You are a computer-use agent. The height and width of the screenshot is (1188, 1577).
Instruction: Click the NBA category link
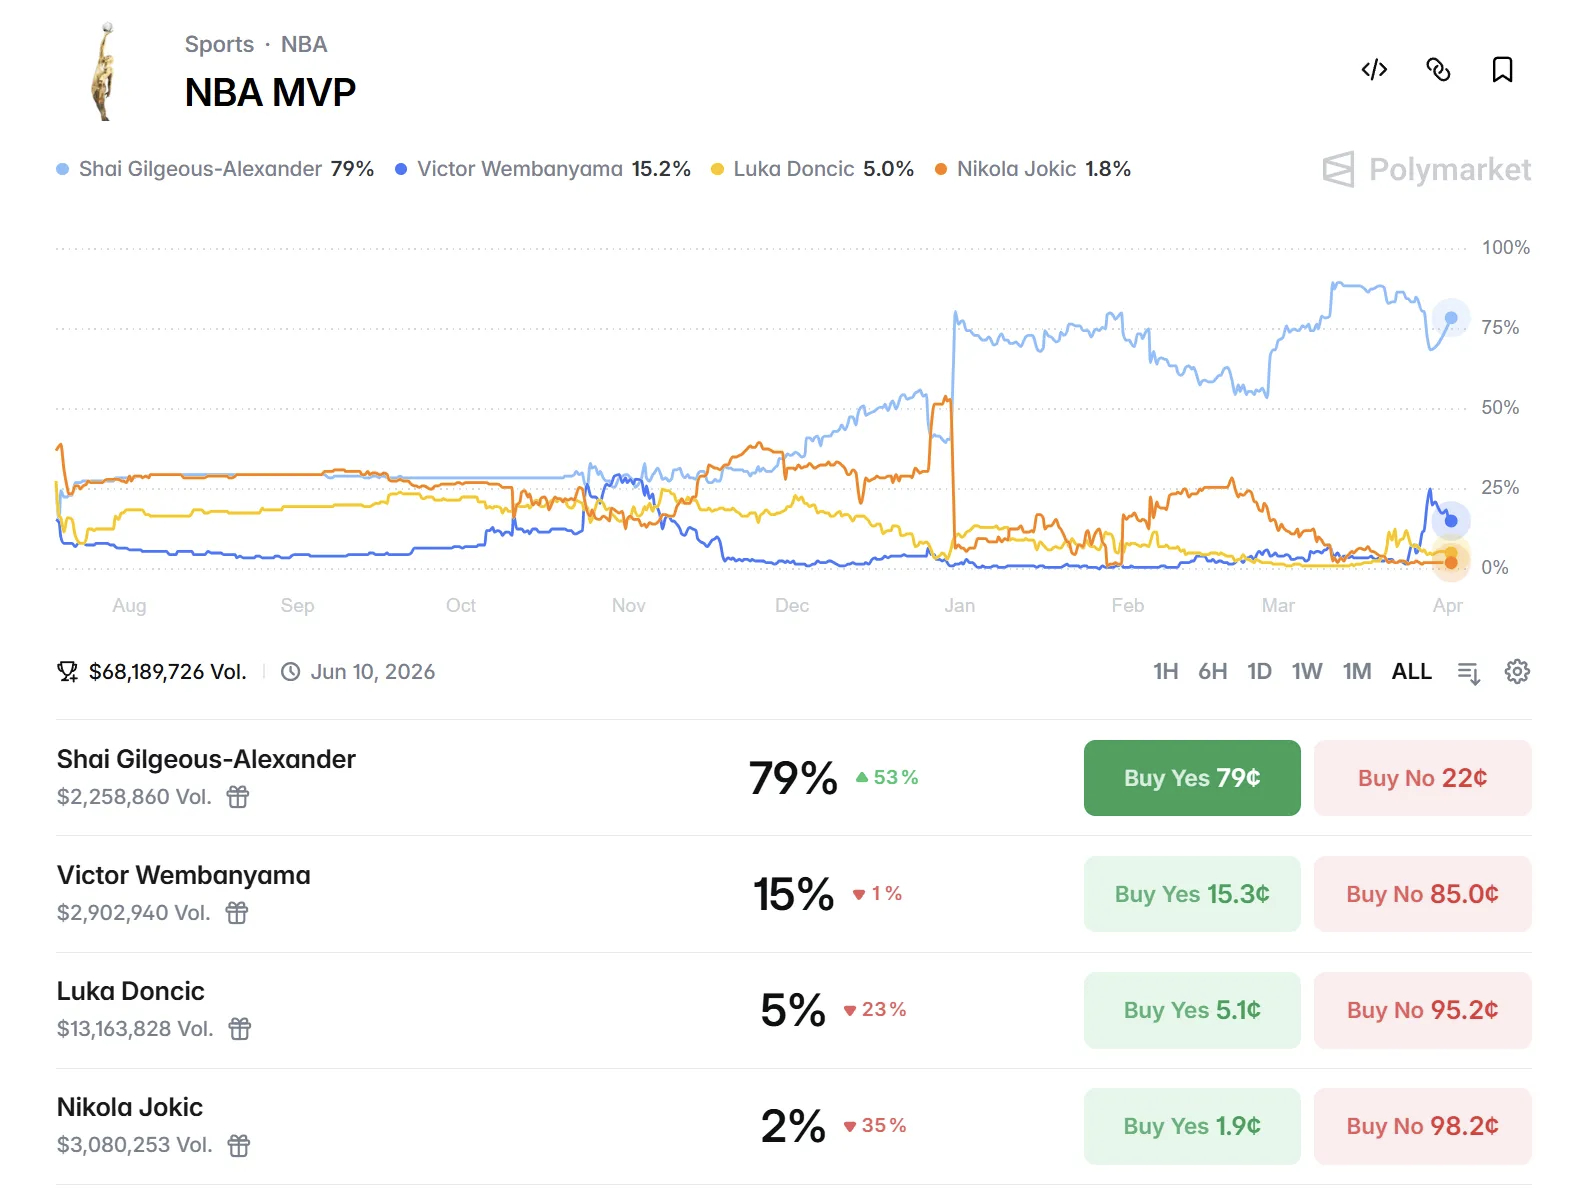[306, 44]
